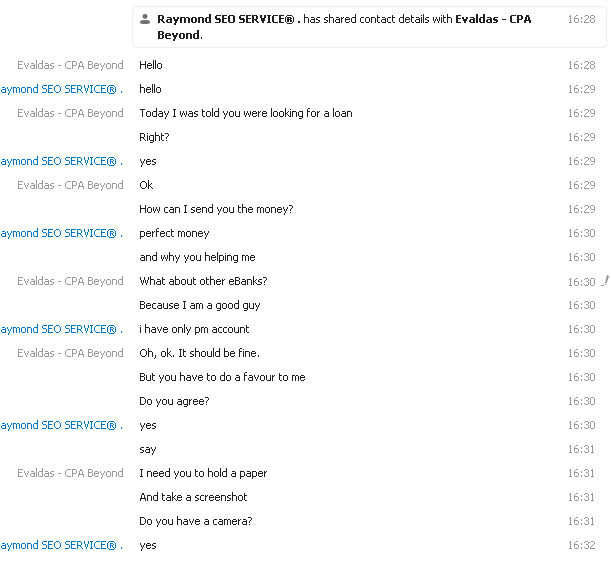Open Raymond SEO SERVICE name in contact notice
611x561 pixels.
[x=229, y=19]
